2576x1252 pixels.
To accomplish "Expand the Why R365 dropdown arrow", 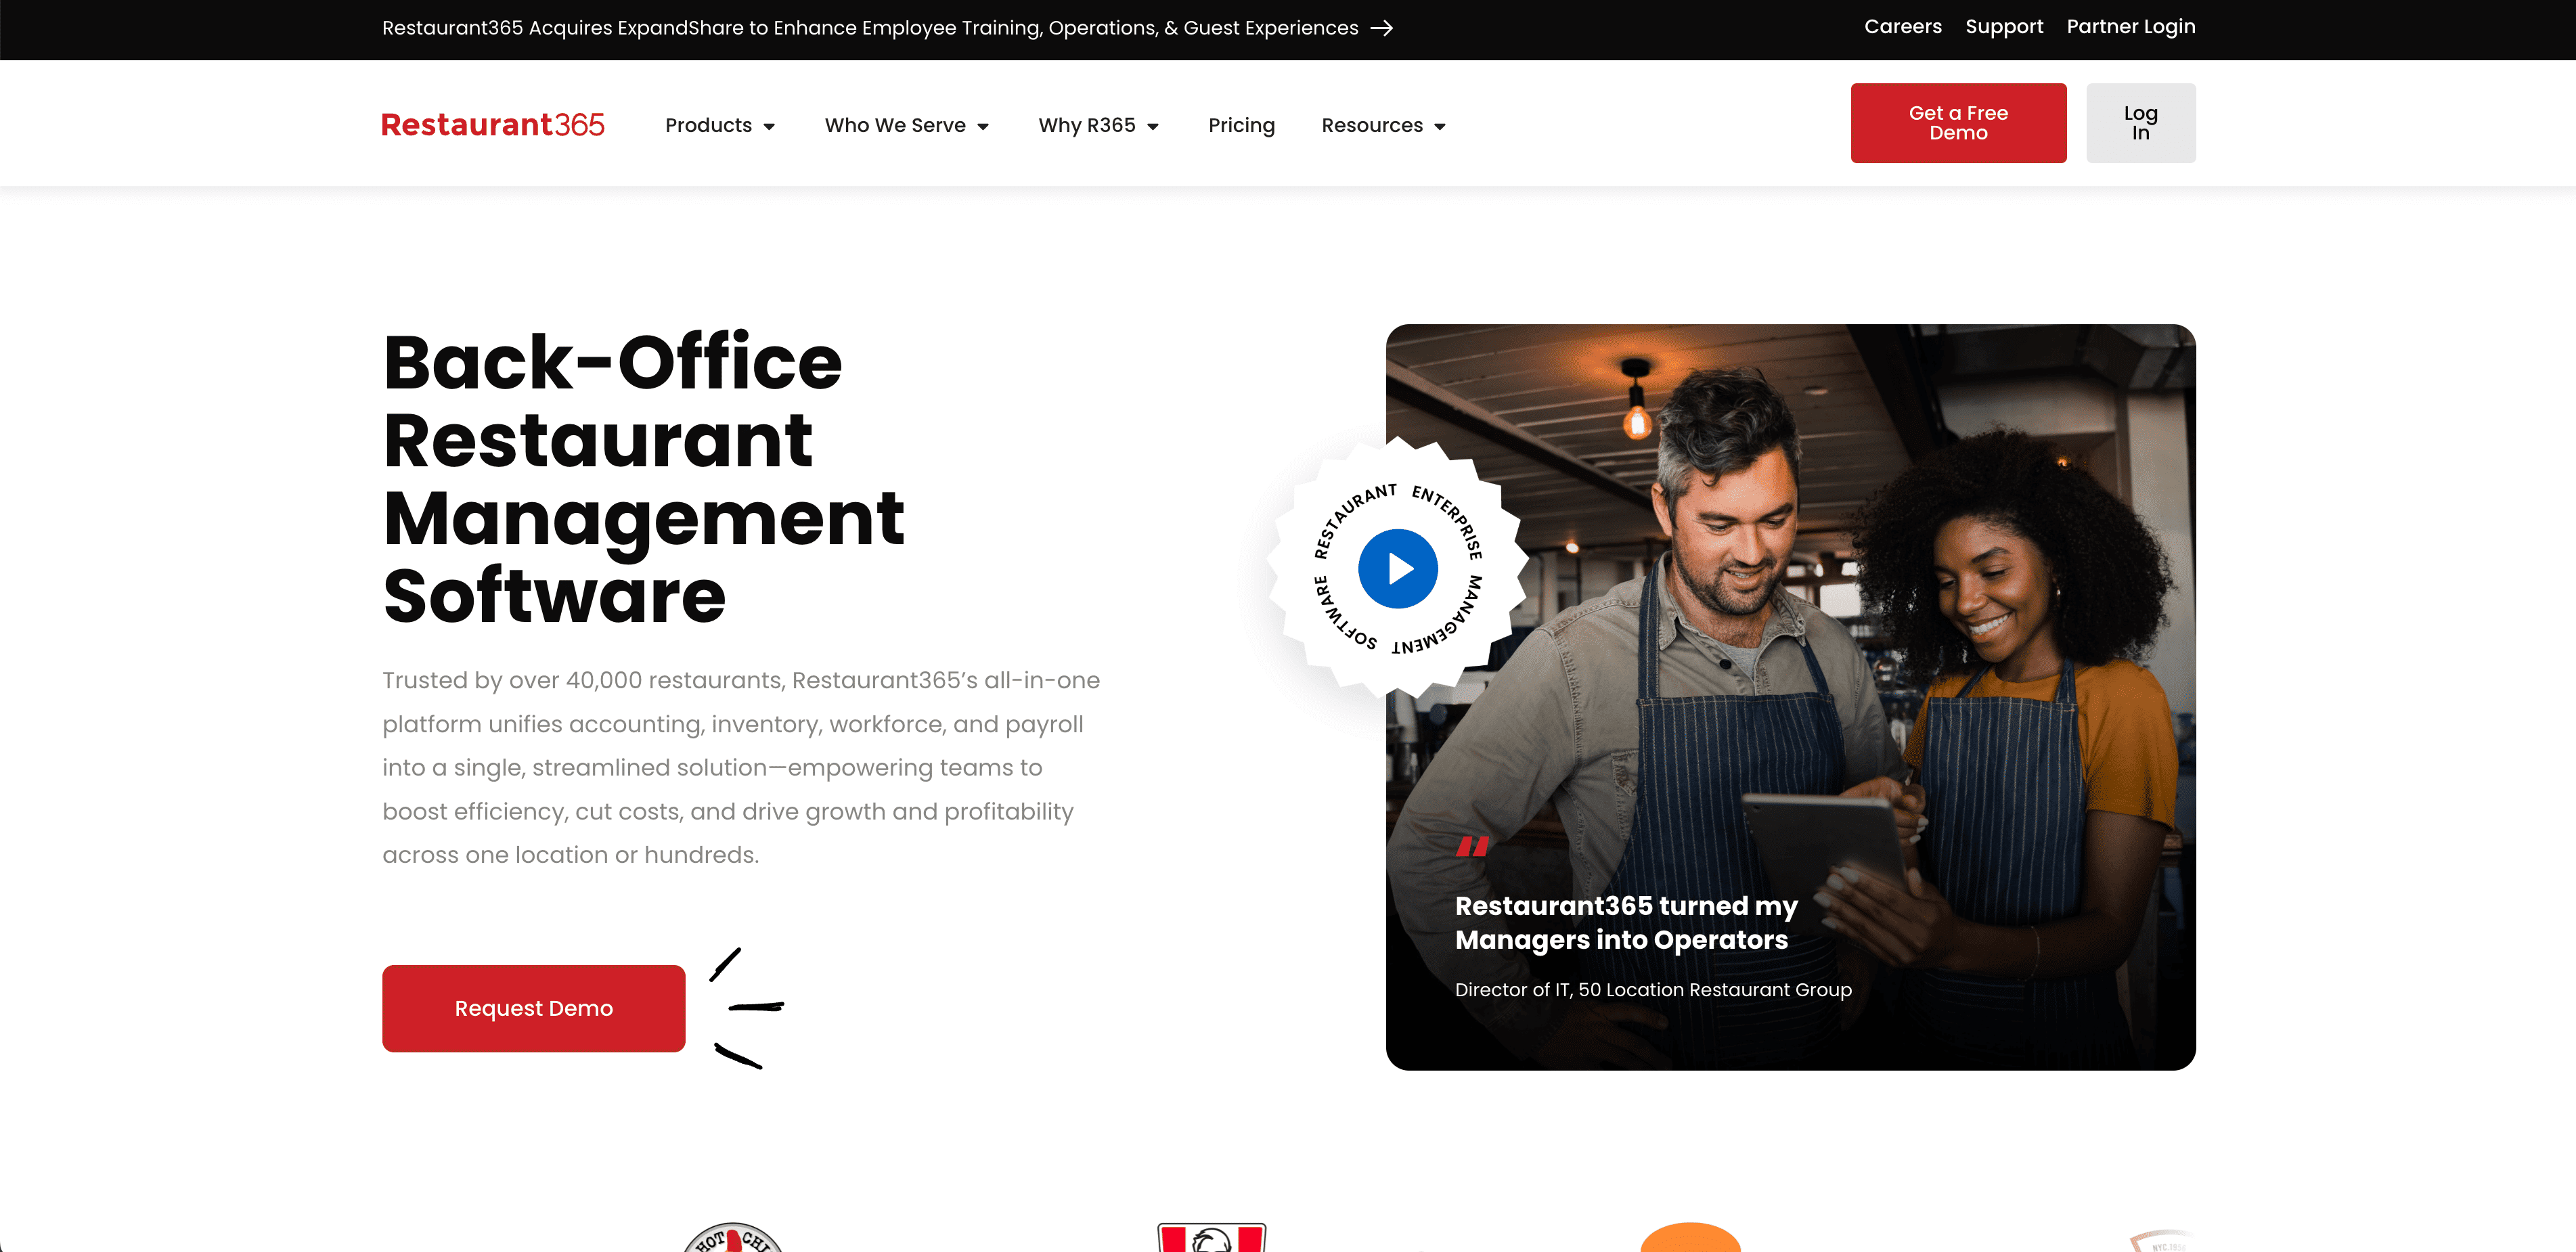I will (1153, 126).
